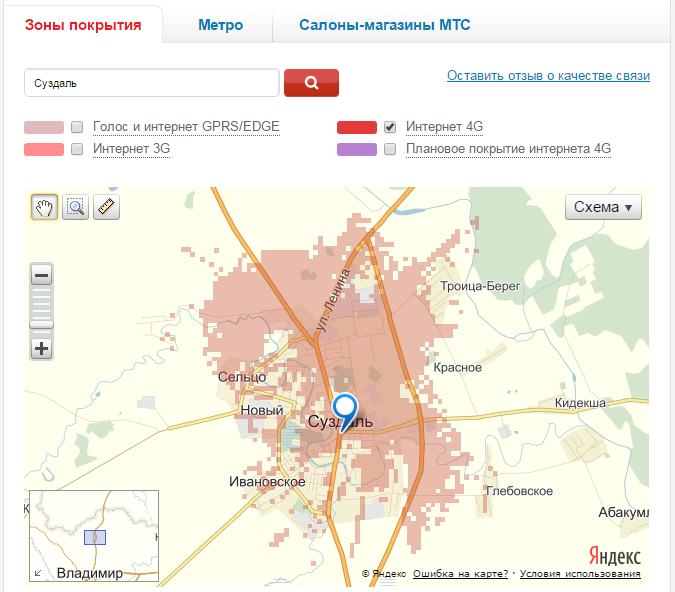
Task: Click the ул. Ленина street label
Action: (332, 301)
